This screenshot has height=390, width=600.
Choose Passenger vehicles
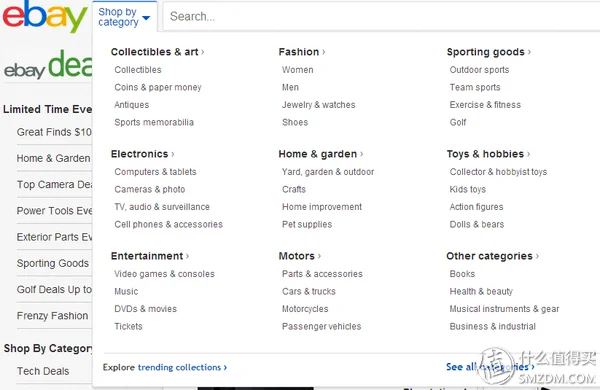[x=321, y=326]
